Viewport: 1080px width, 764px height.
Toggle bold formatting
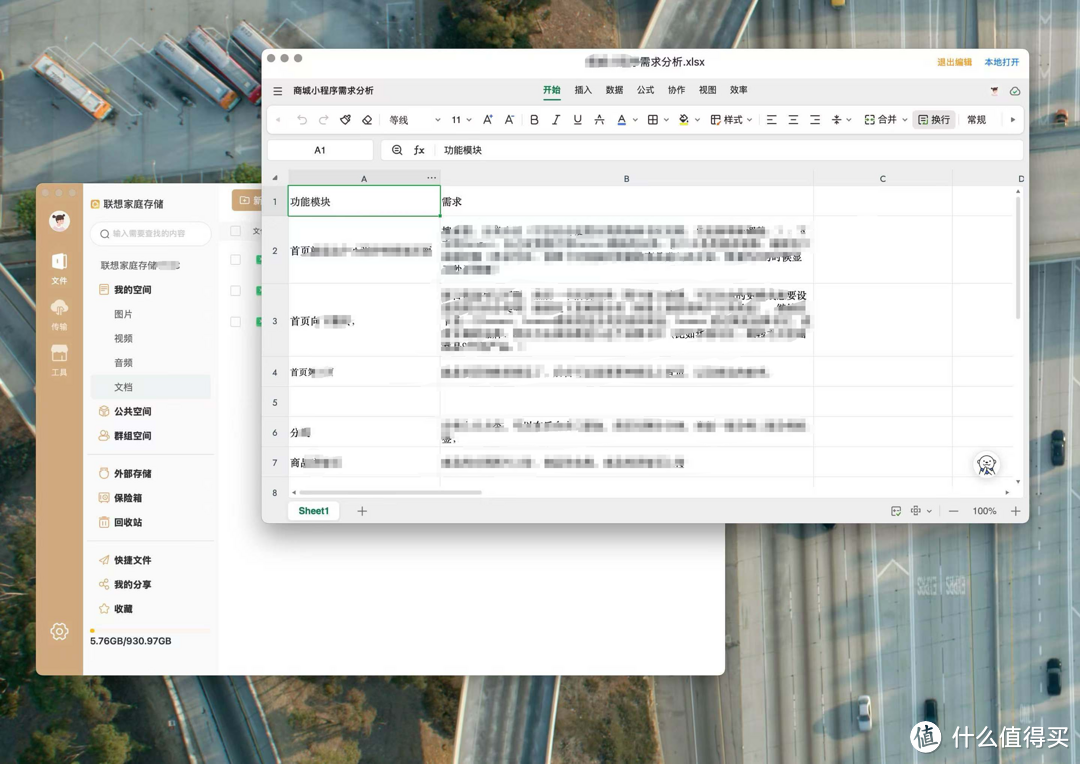coord(535,119)
